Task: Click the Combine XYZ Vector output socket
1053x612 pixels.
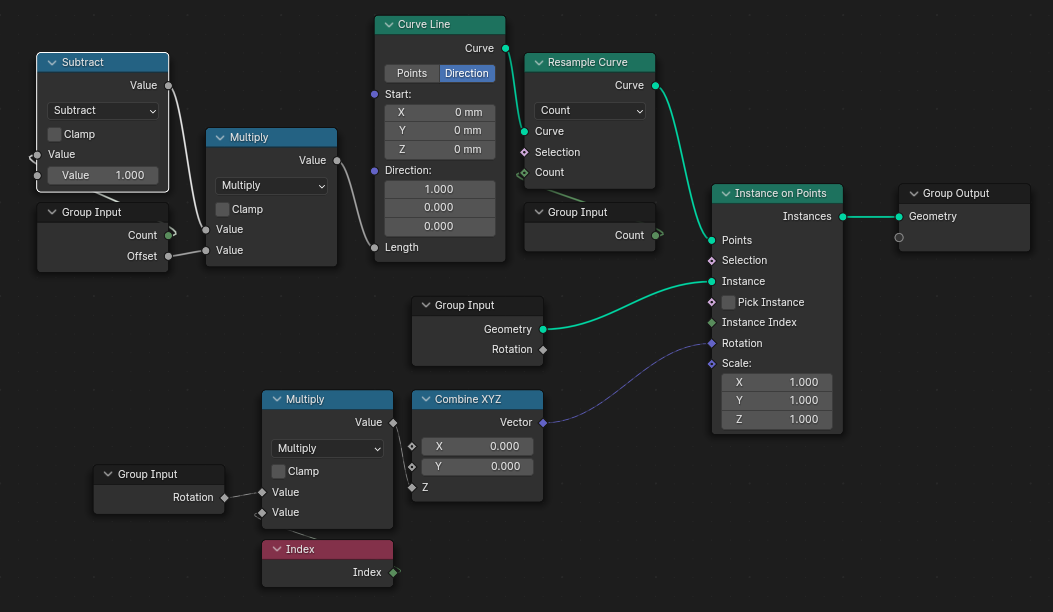Action: tap(543, 423)
